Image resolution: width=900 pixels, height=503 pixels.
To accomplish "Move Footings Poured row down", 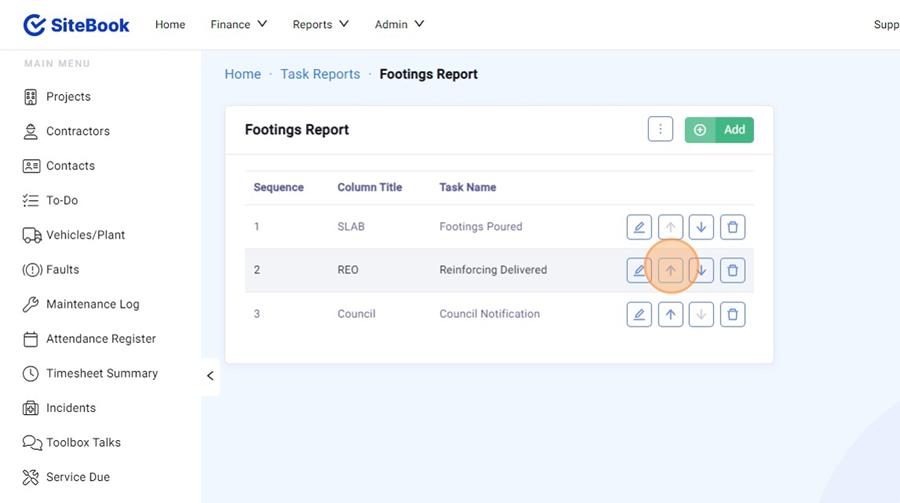I will coord(701,227).
